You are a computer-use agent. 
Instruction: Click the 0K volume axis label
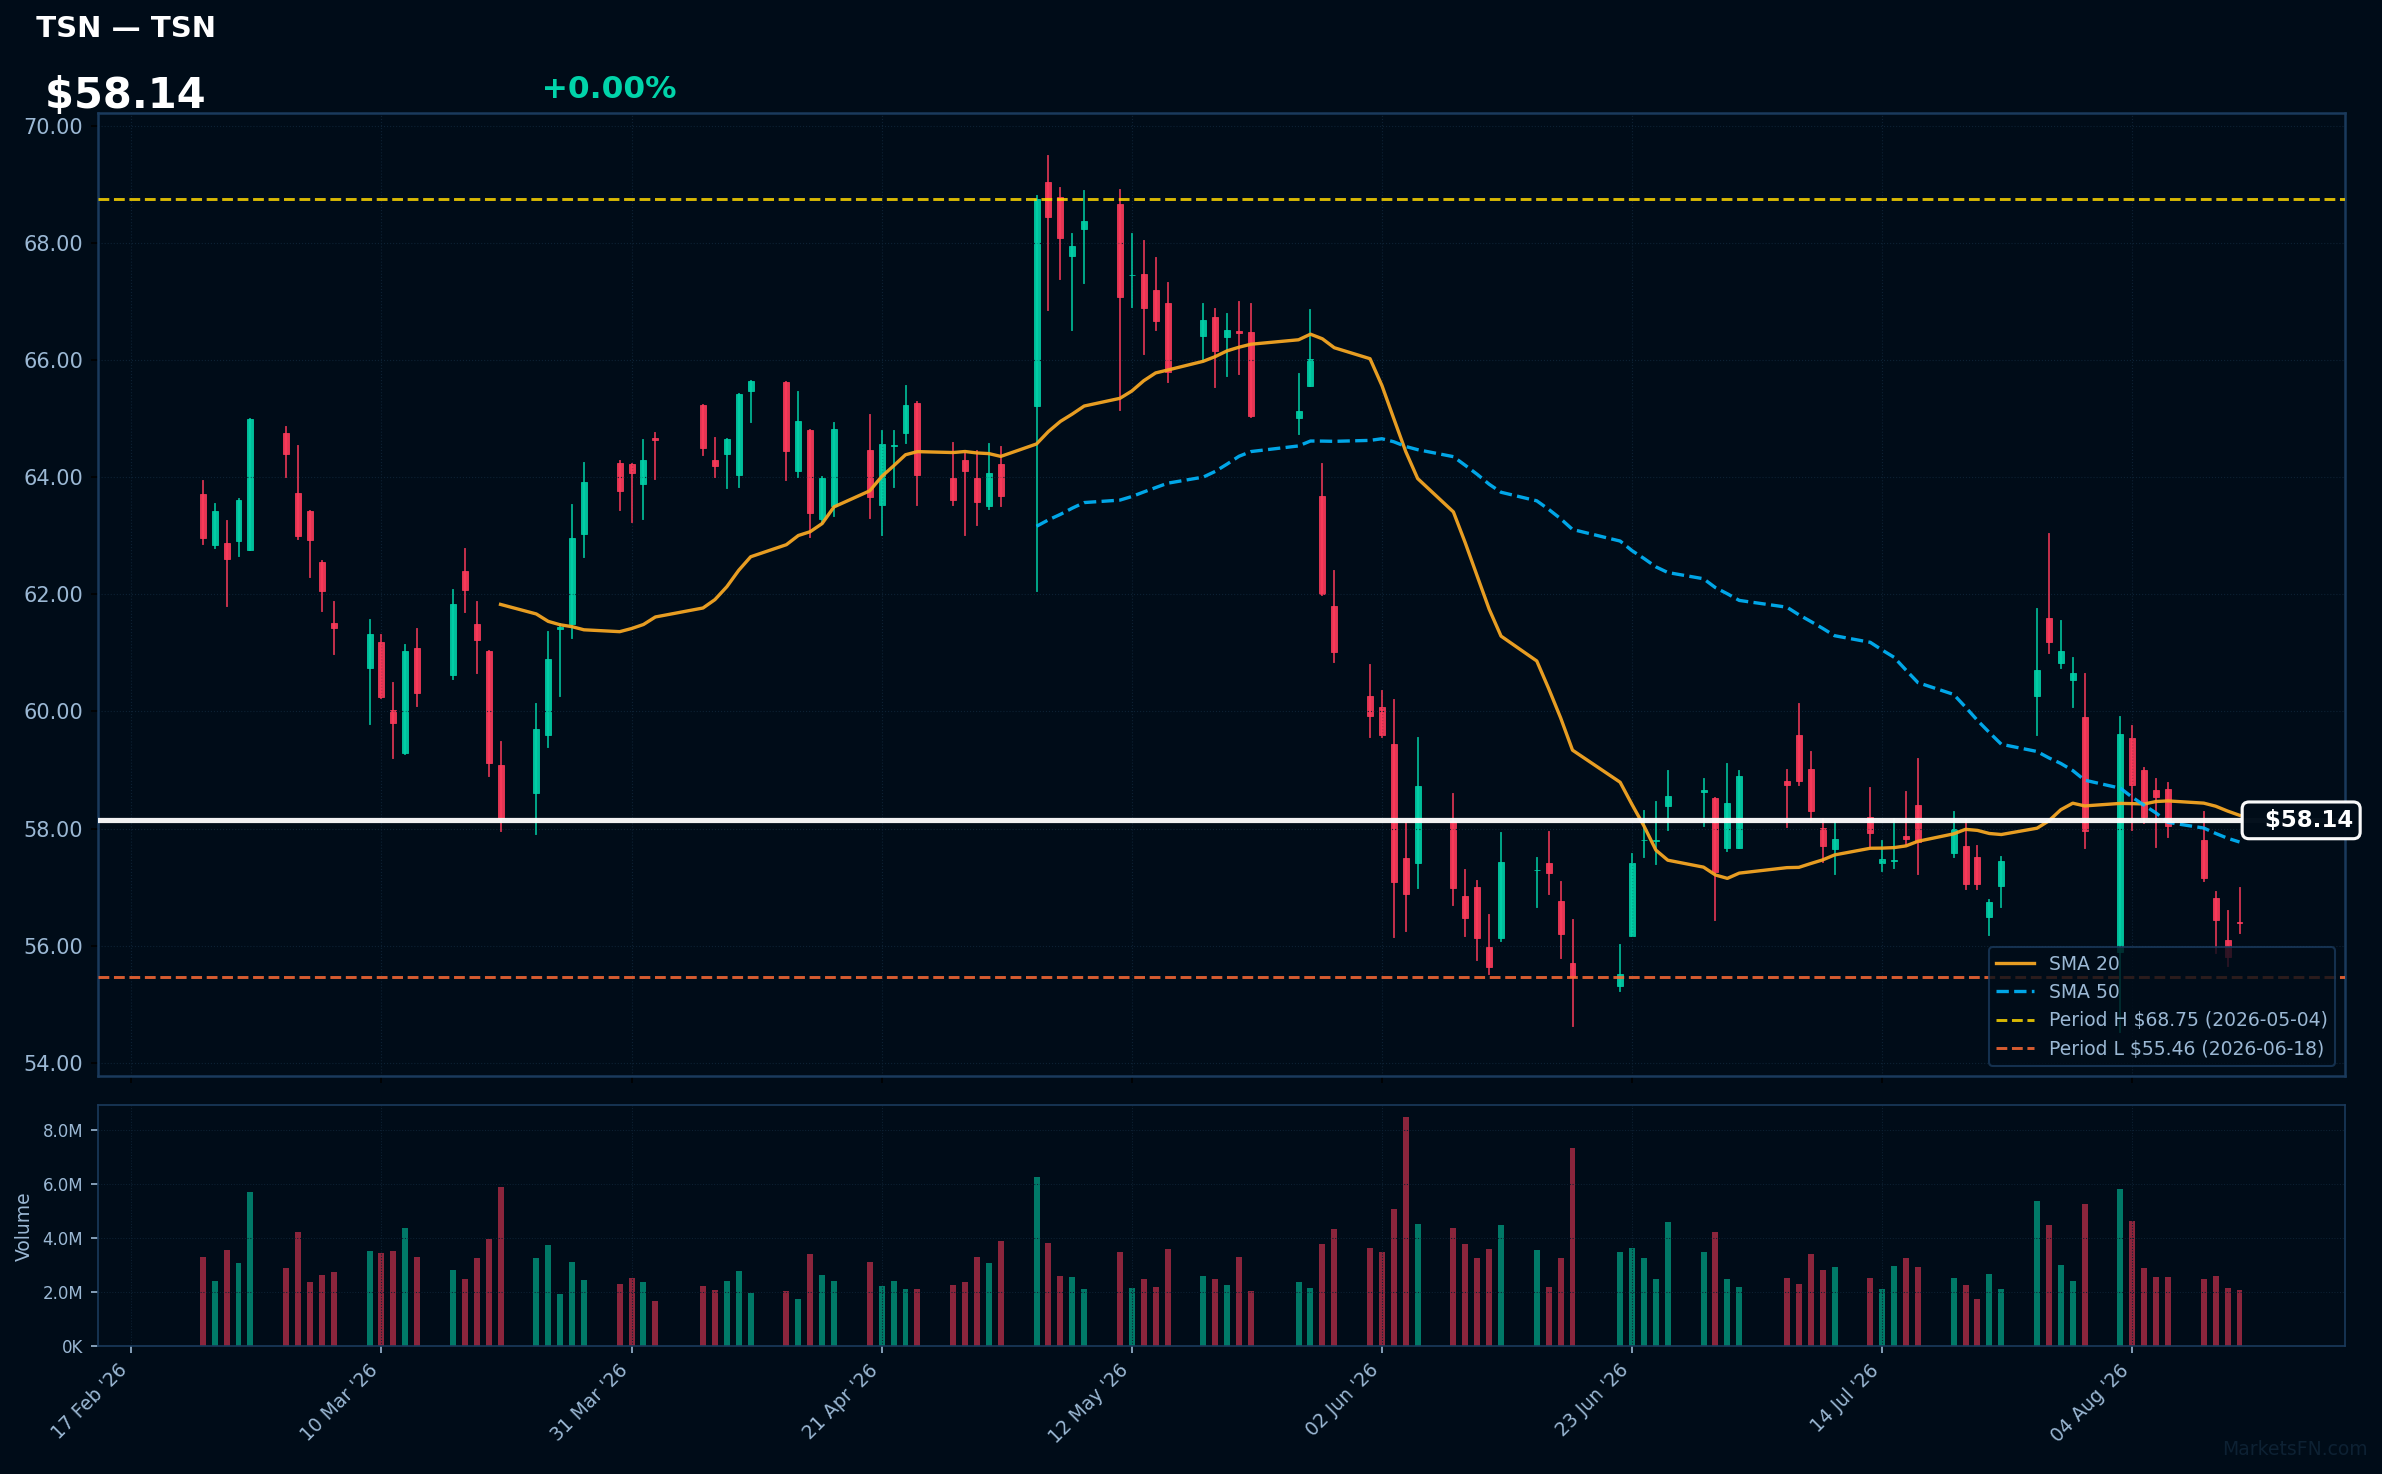pos(72,1347)
